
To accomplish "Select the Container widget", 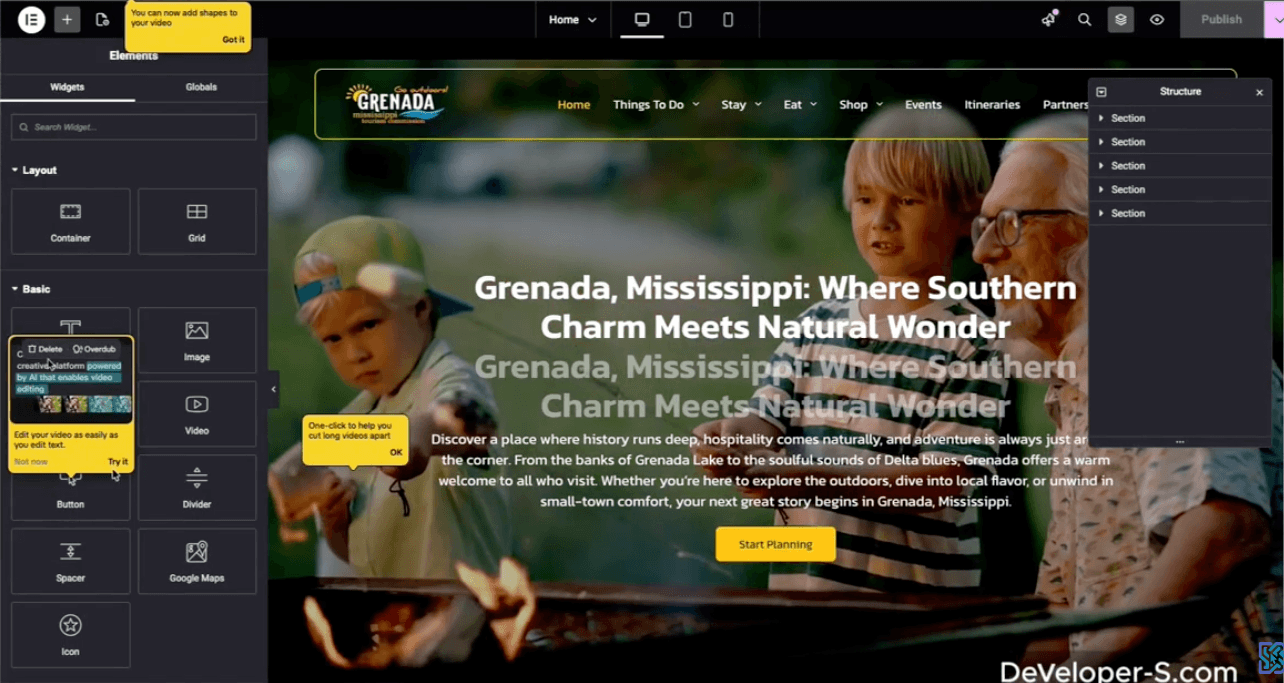I will coord(70,221).
